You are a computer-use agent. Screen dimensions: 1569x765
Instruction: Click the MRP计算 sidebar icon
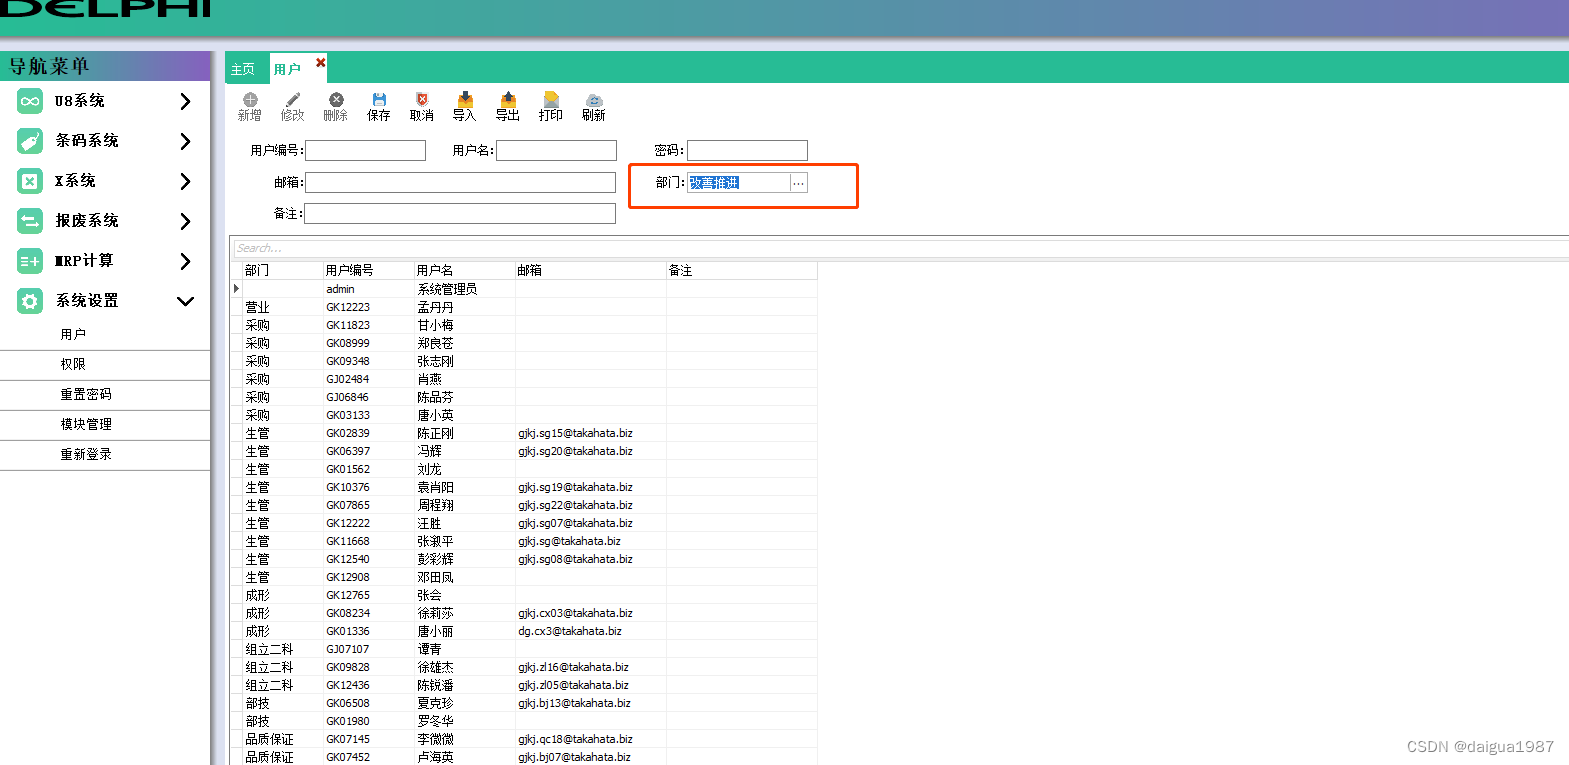point(30,261)
